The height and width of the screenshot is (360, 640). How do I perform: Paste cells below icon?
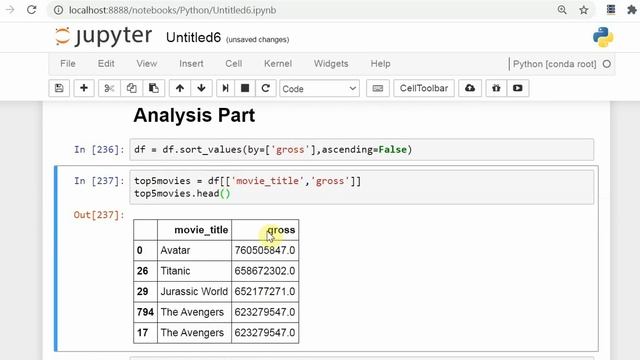tap(154, 88)
